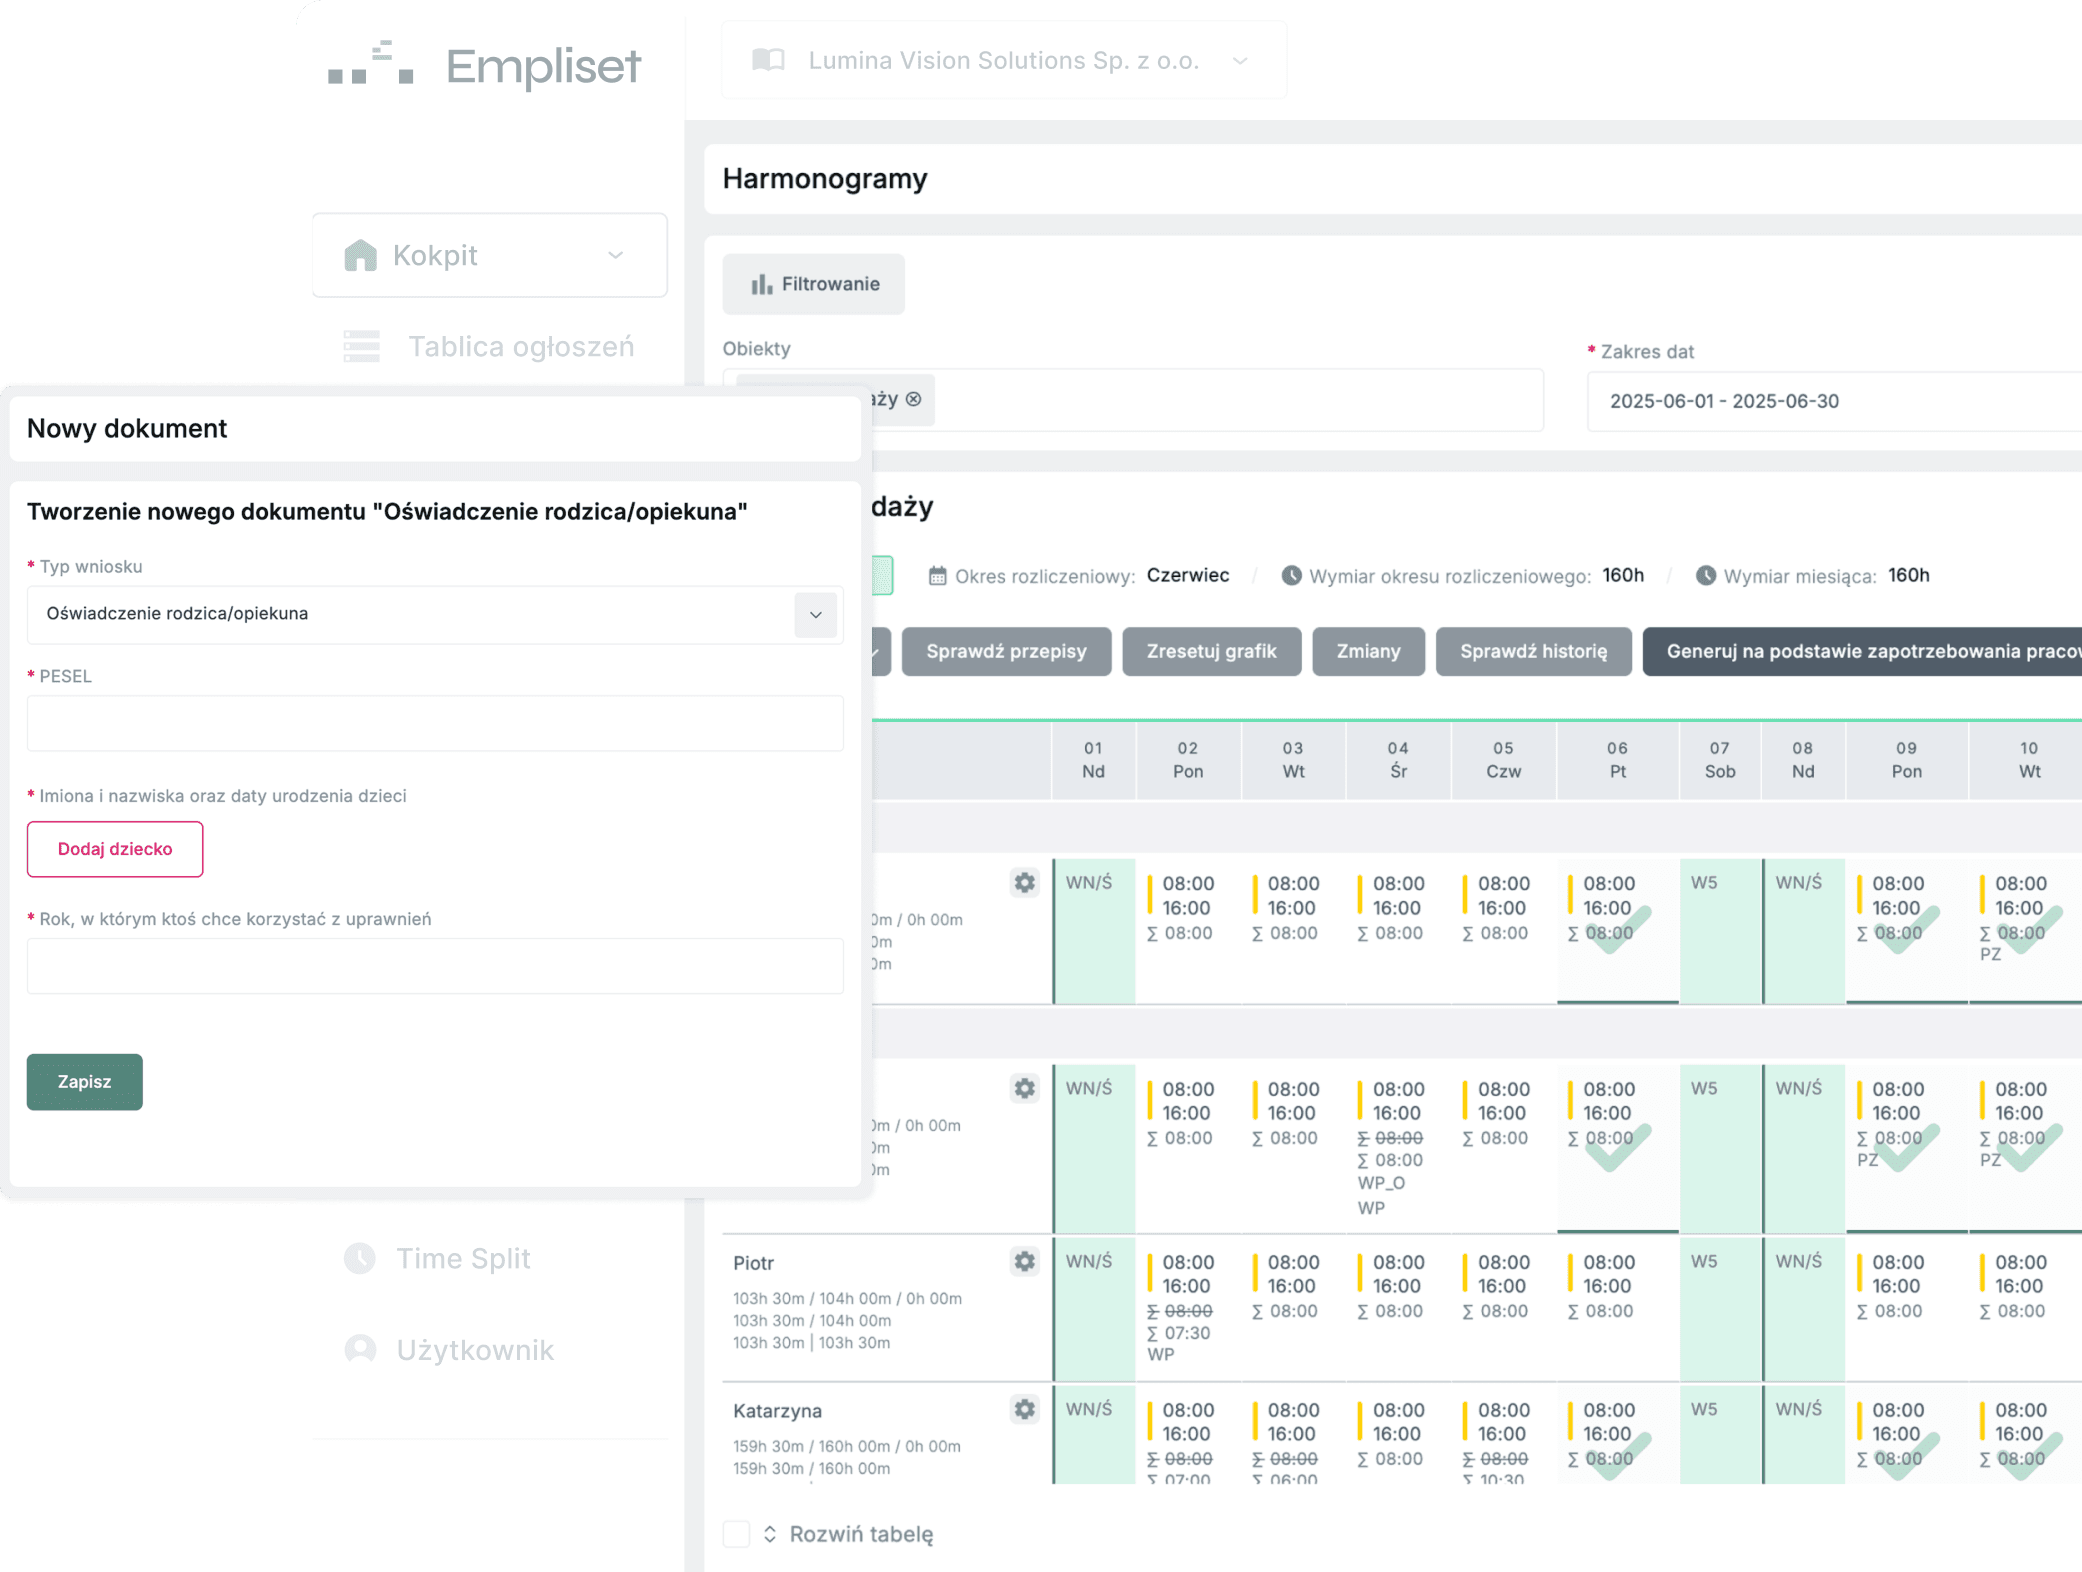The width and height of the screenshot is (2082, 1572).
Task: Open the Time Split menu item
Action: tap(463, 1258)
